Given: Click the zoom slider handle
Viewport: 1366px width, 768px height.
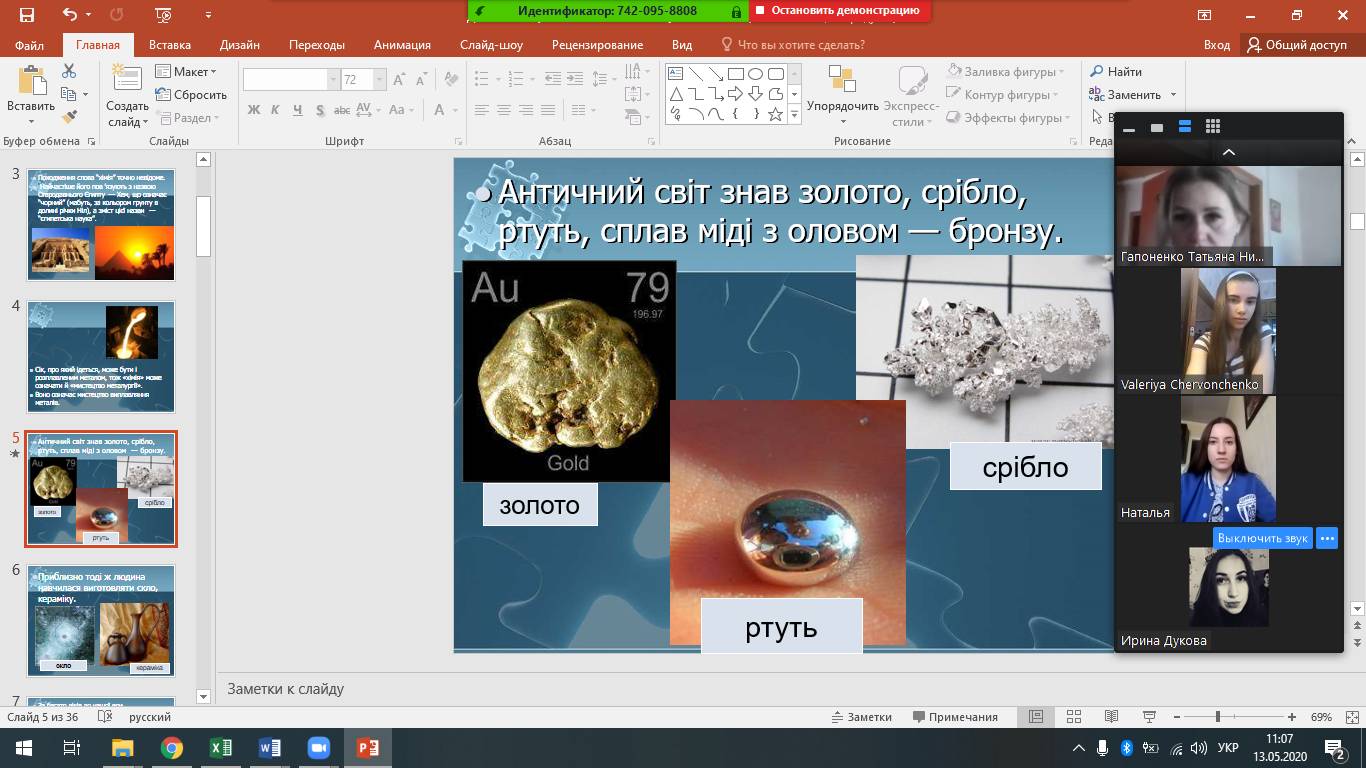Looking at the screenshot, I should click(1217, 717).
